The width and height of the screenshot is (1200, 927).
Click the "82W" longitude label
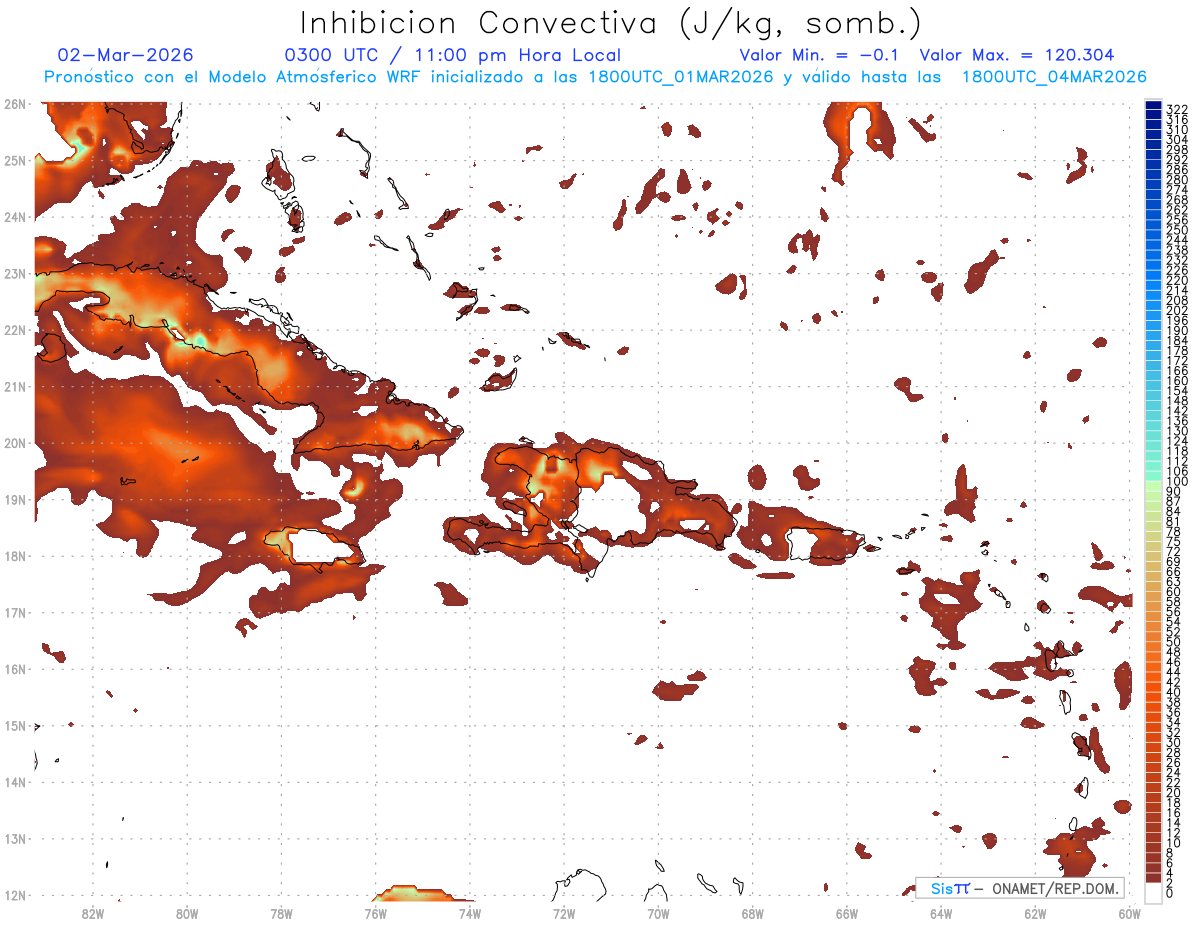[x=92, y=913]
